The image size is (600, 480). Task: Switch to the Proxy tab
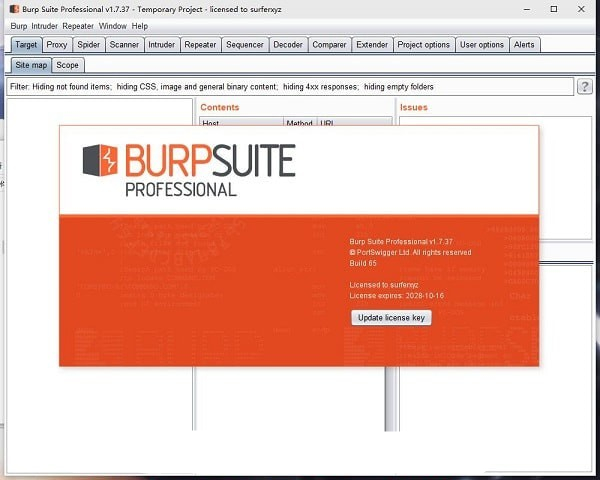(x=57, y=45)
